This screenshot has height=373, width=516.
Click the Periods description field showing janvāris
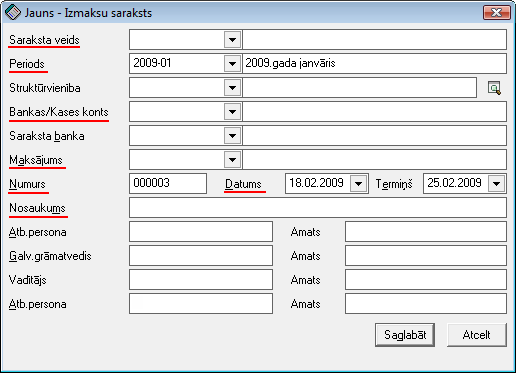point(375,63)
